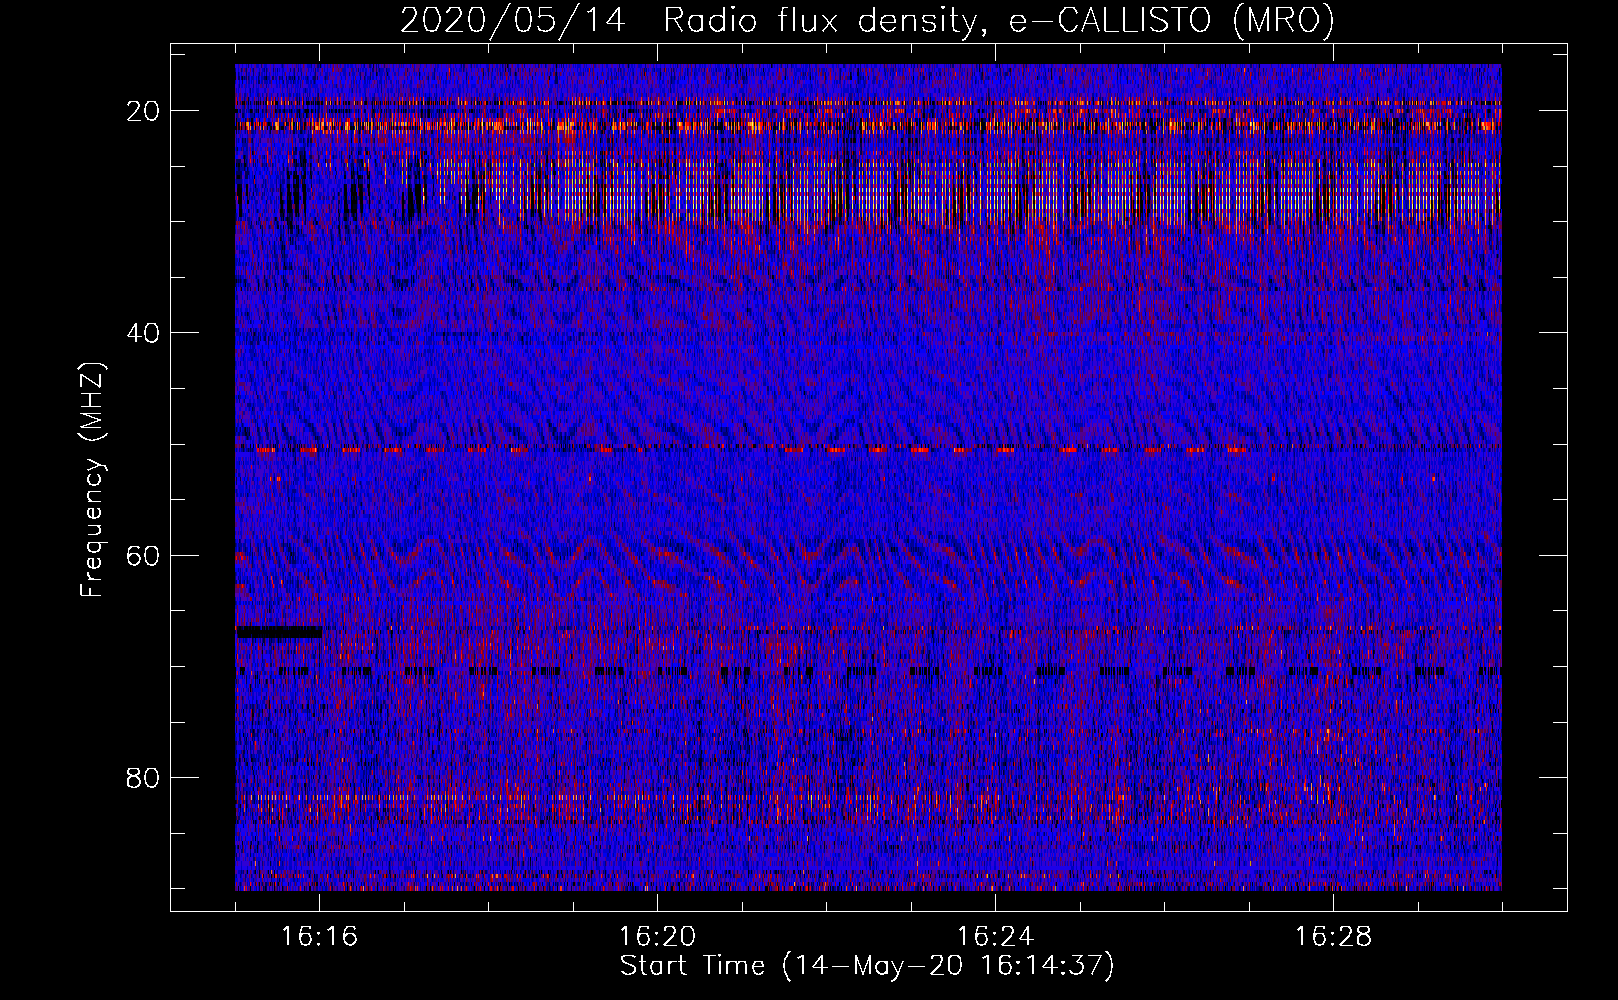Click the 16:16 time tick label
The height and width of the screenshot is (1000, 1618).
tap(319, 937)
